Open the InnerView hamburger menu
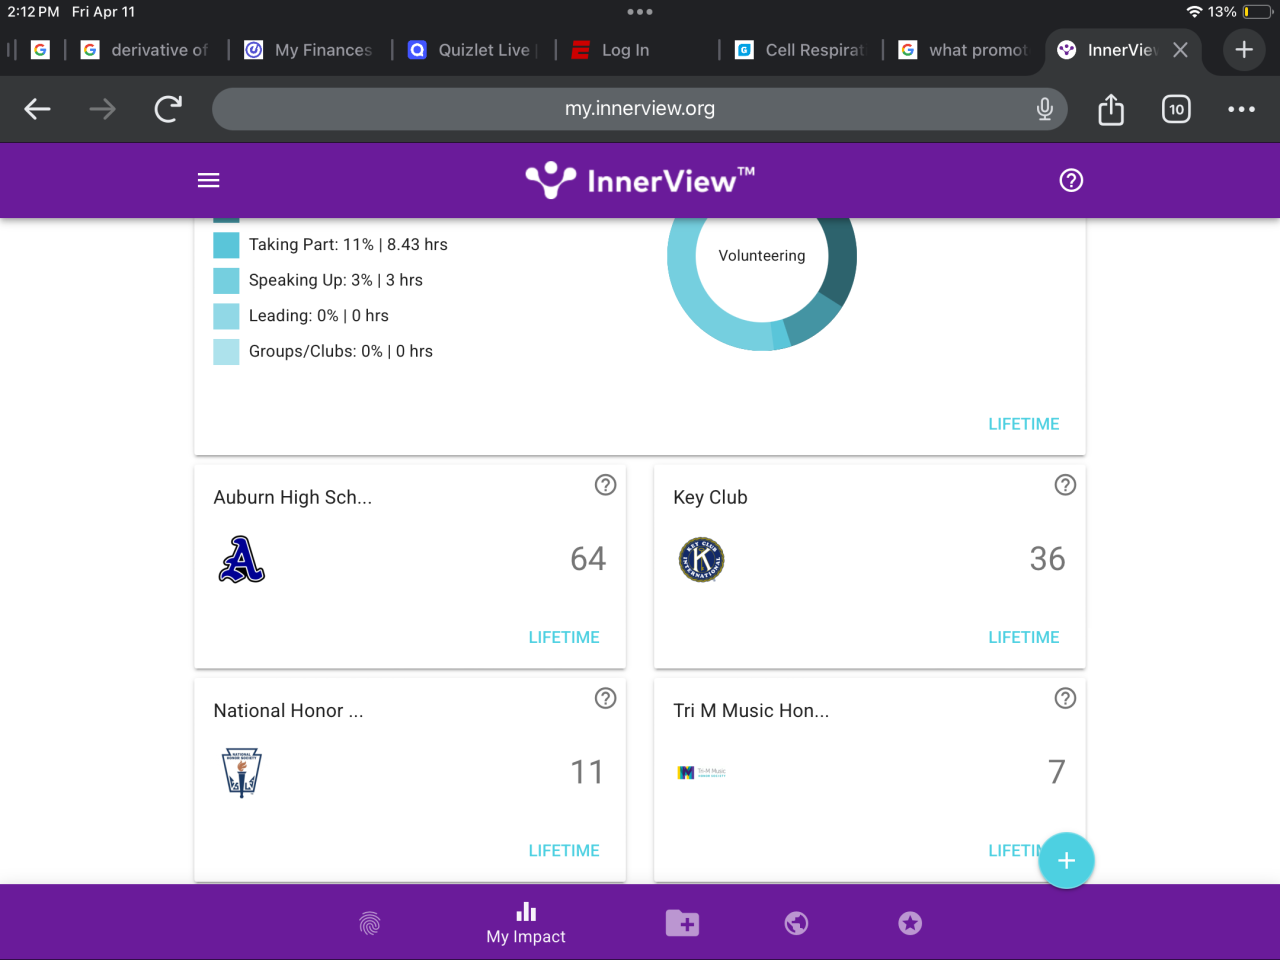This screenshot has height=960, width=1280. (x=208, y=180)
